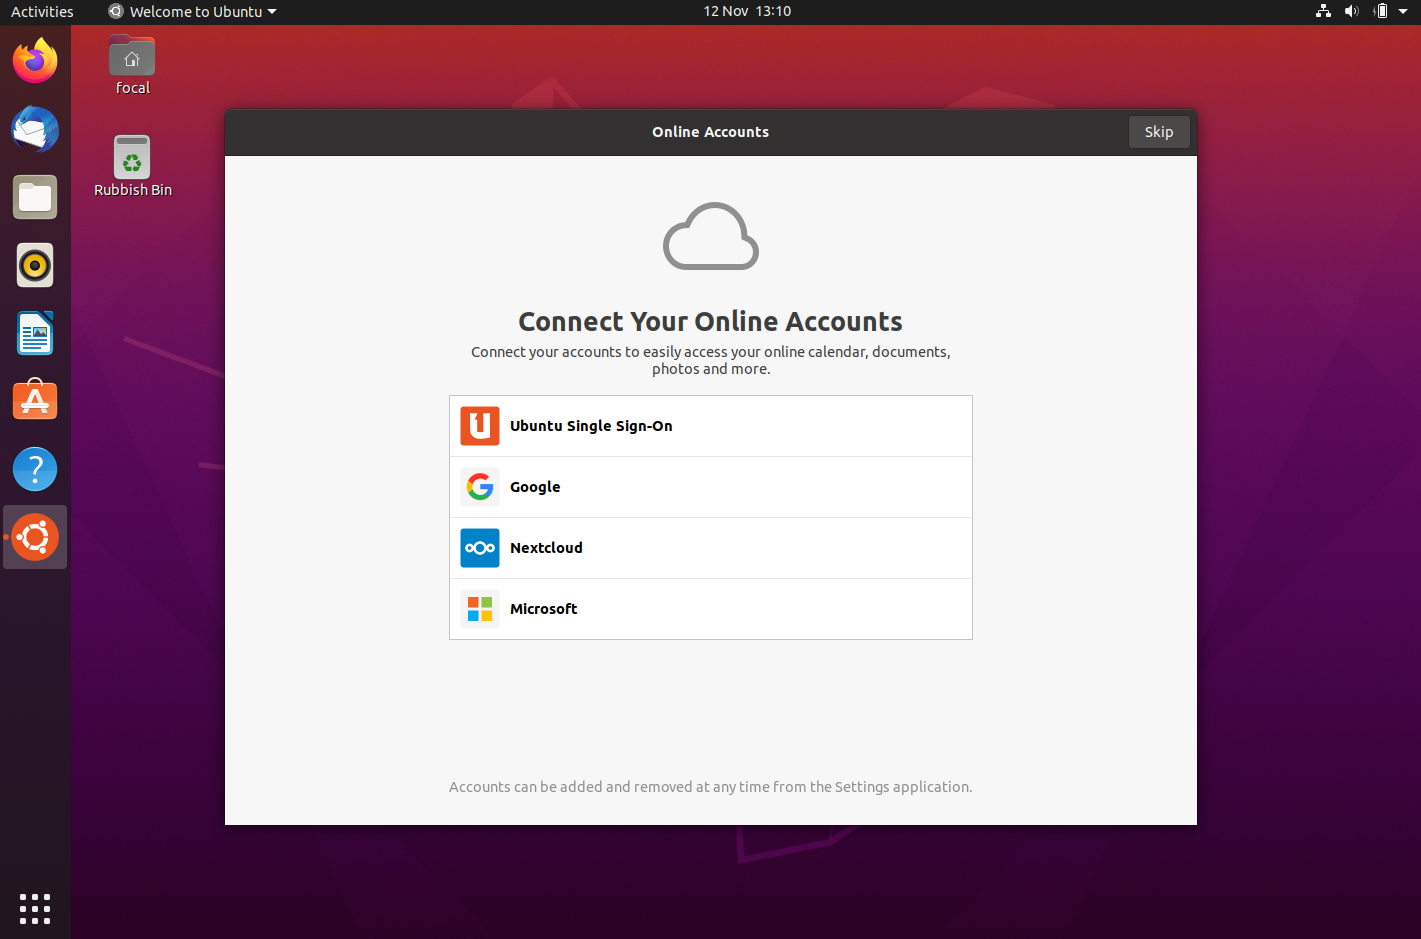Open the Welcome to Ubuntu app menu
The width and height of the screenshot is (1421, 939).
pos(192,11)
